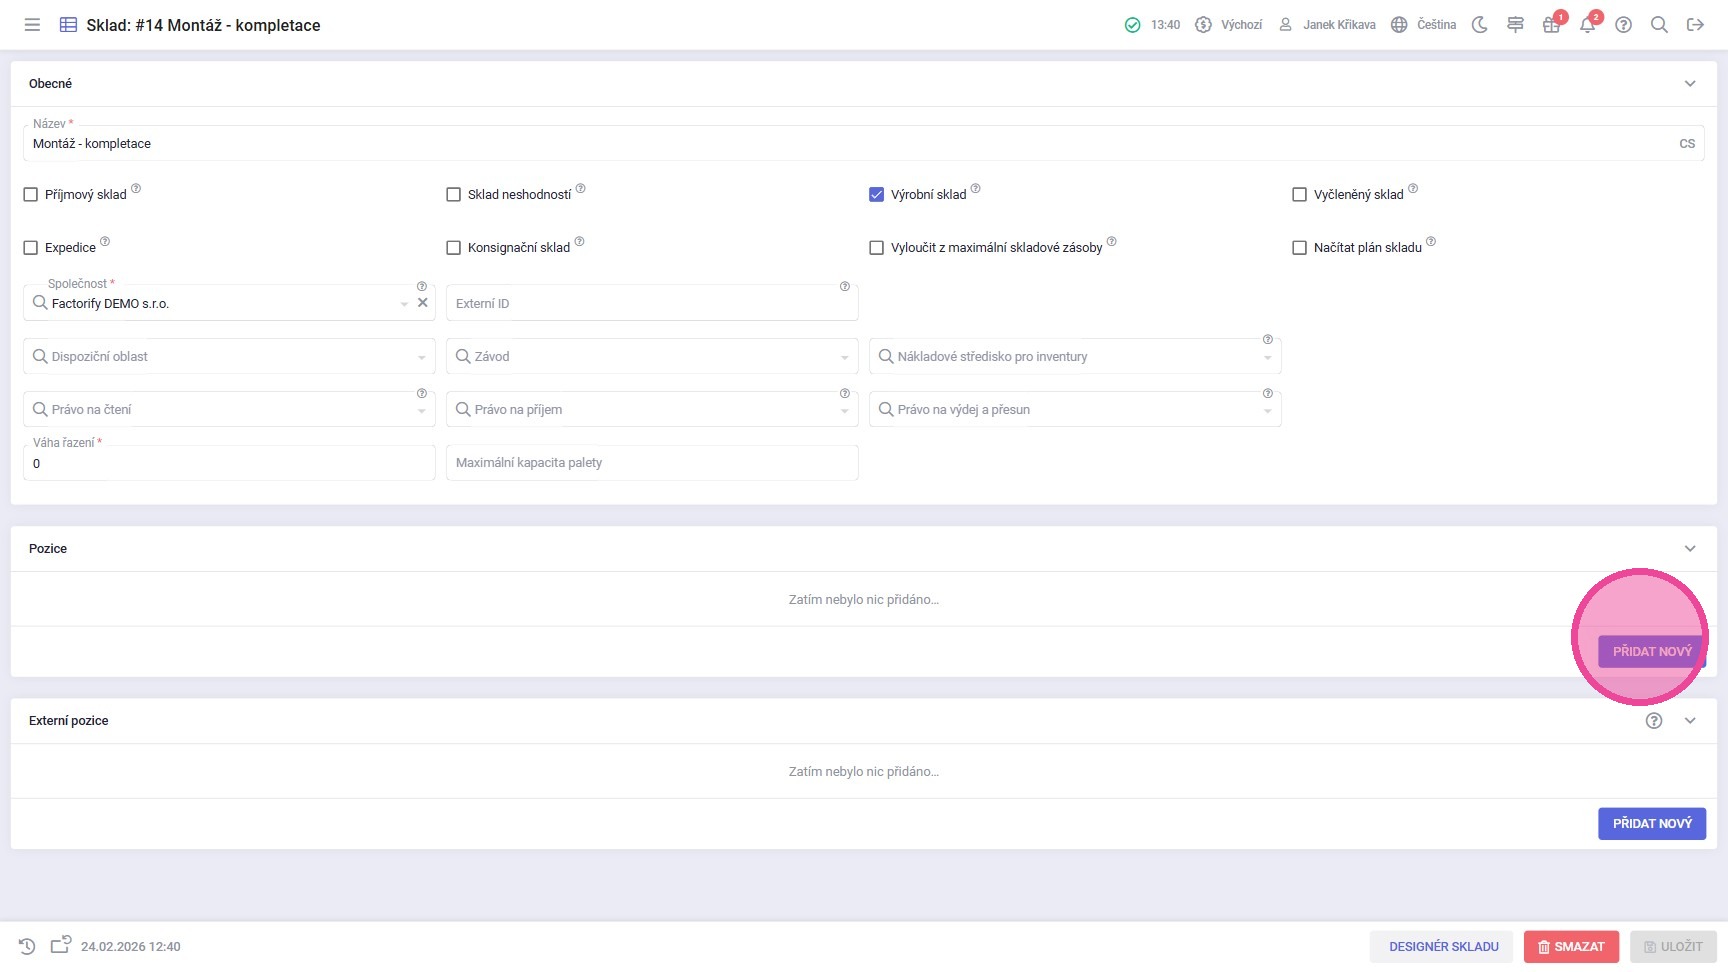Uncheck the Výrobní sklad checkbox
This screenshot has width=1728, height=972.
(877, 195)
